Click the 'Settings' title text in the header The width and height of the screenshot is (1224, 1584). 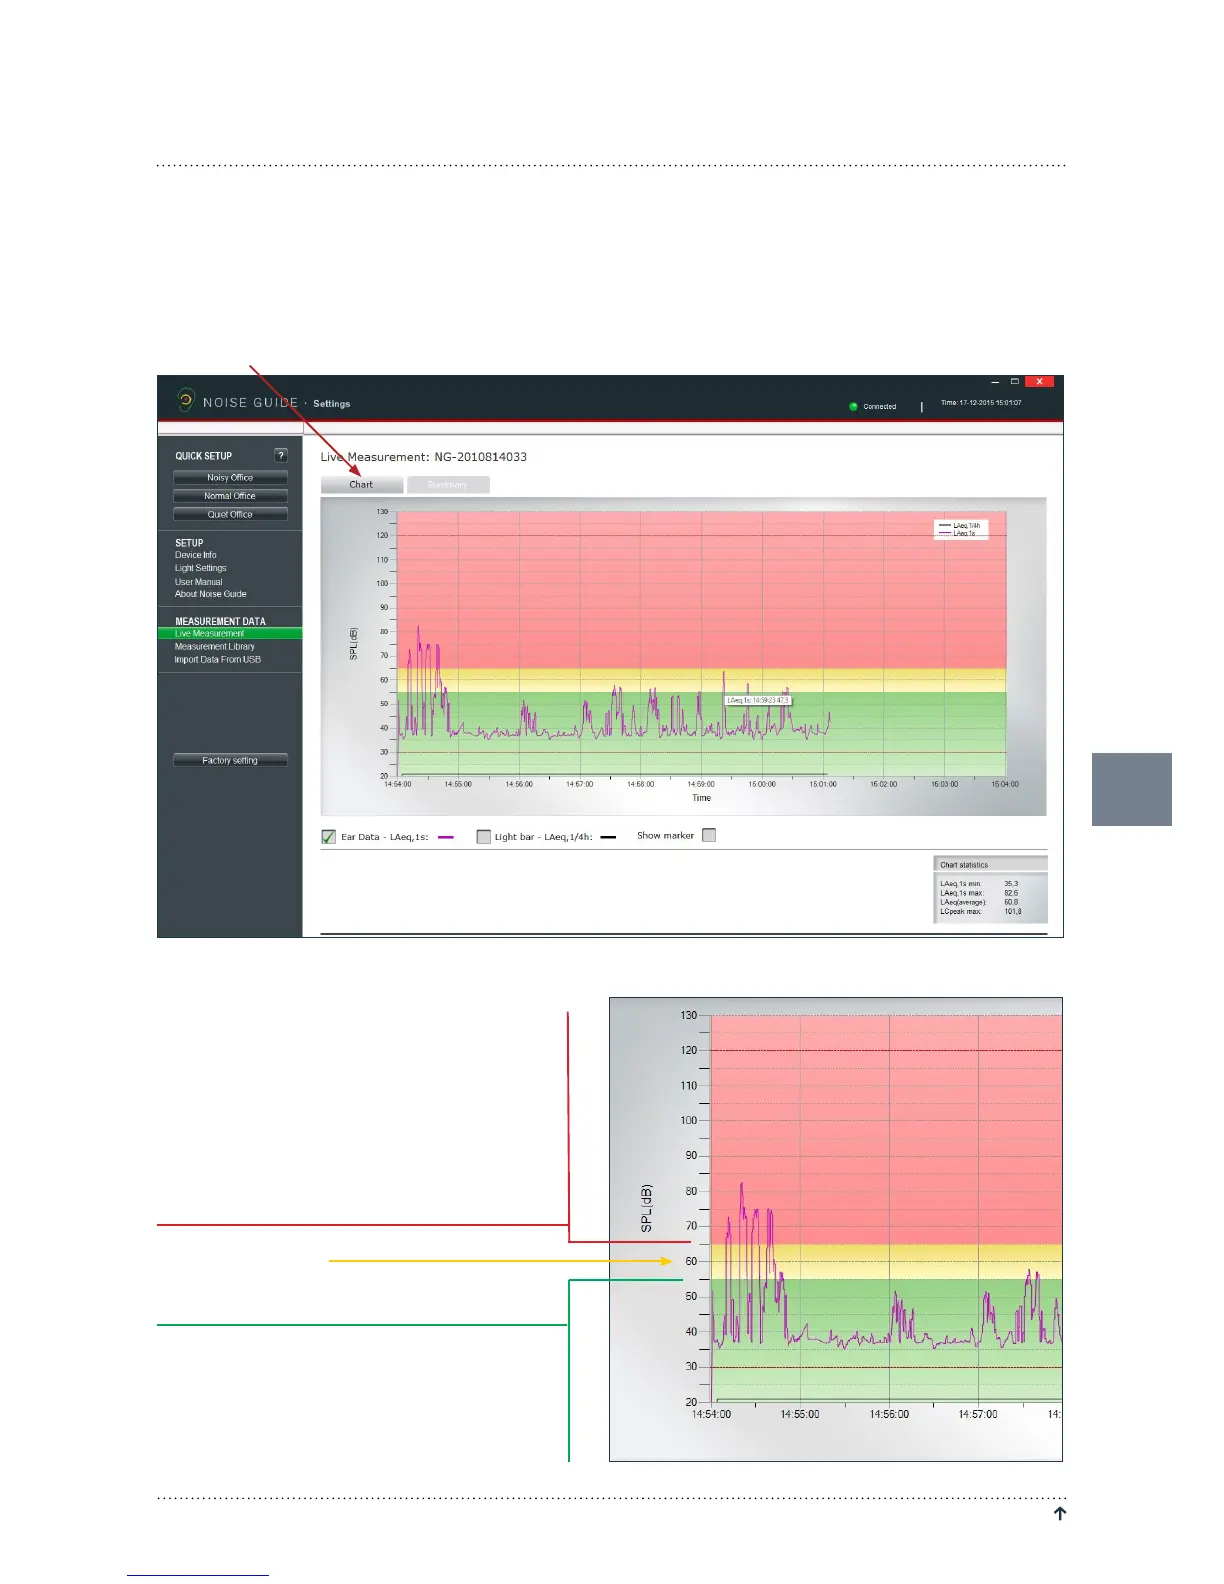coord(331,404)
